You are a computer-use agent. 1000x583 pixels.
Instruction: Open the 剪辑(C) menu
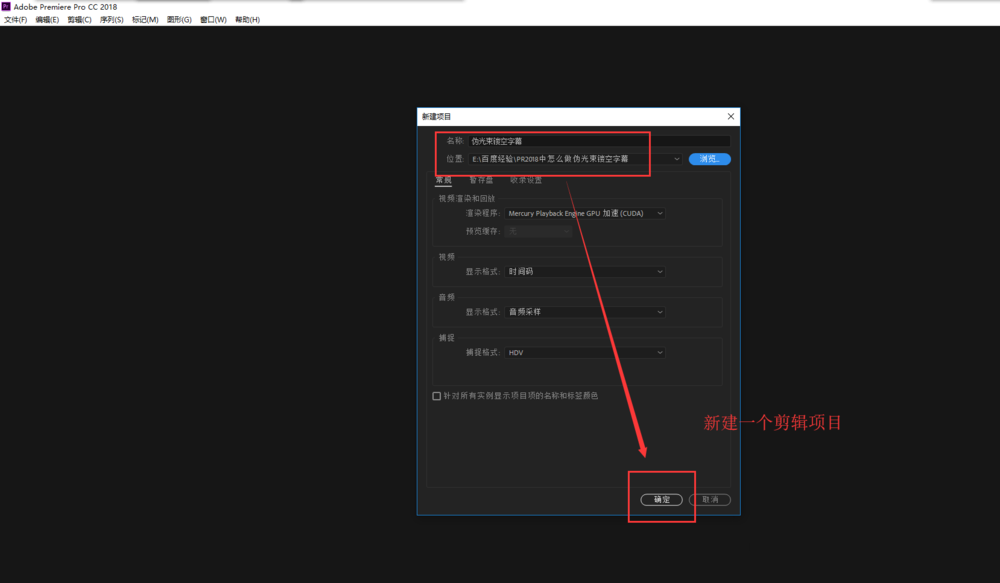point(80,20)
